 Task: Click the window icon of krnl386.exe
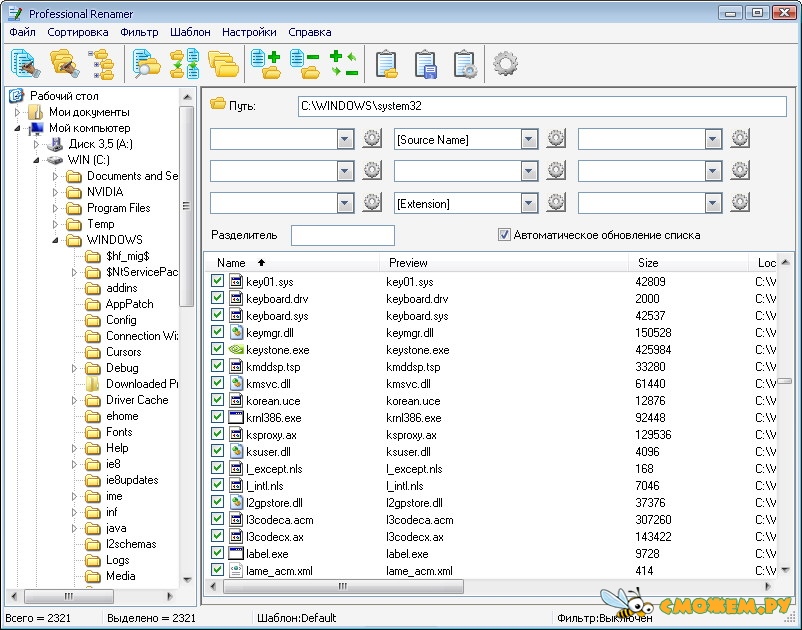click(236, 417)
